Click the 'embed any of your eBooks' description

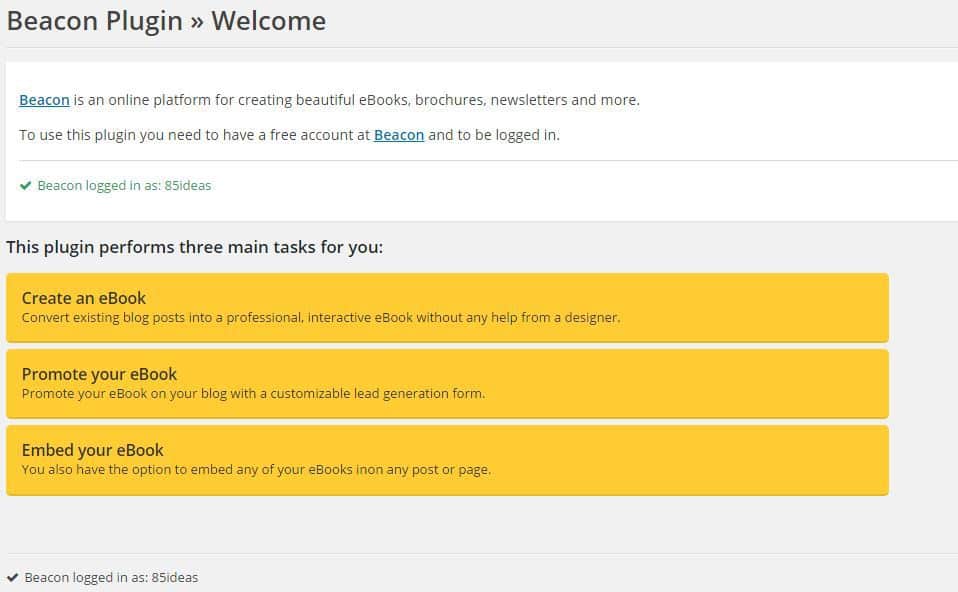pyautogui.click(x=256, y=470)
